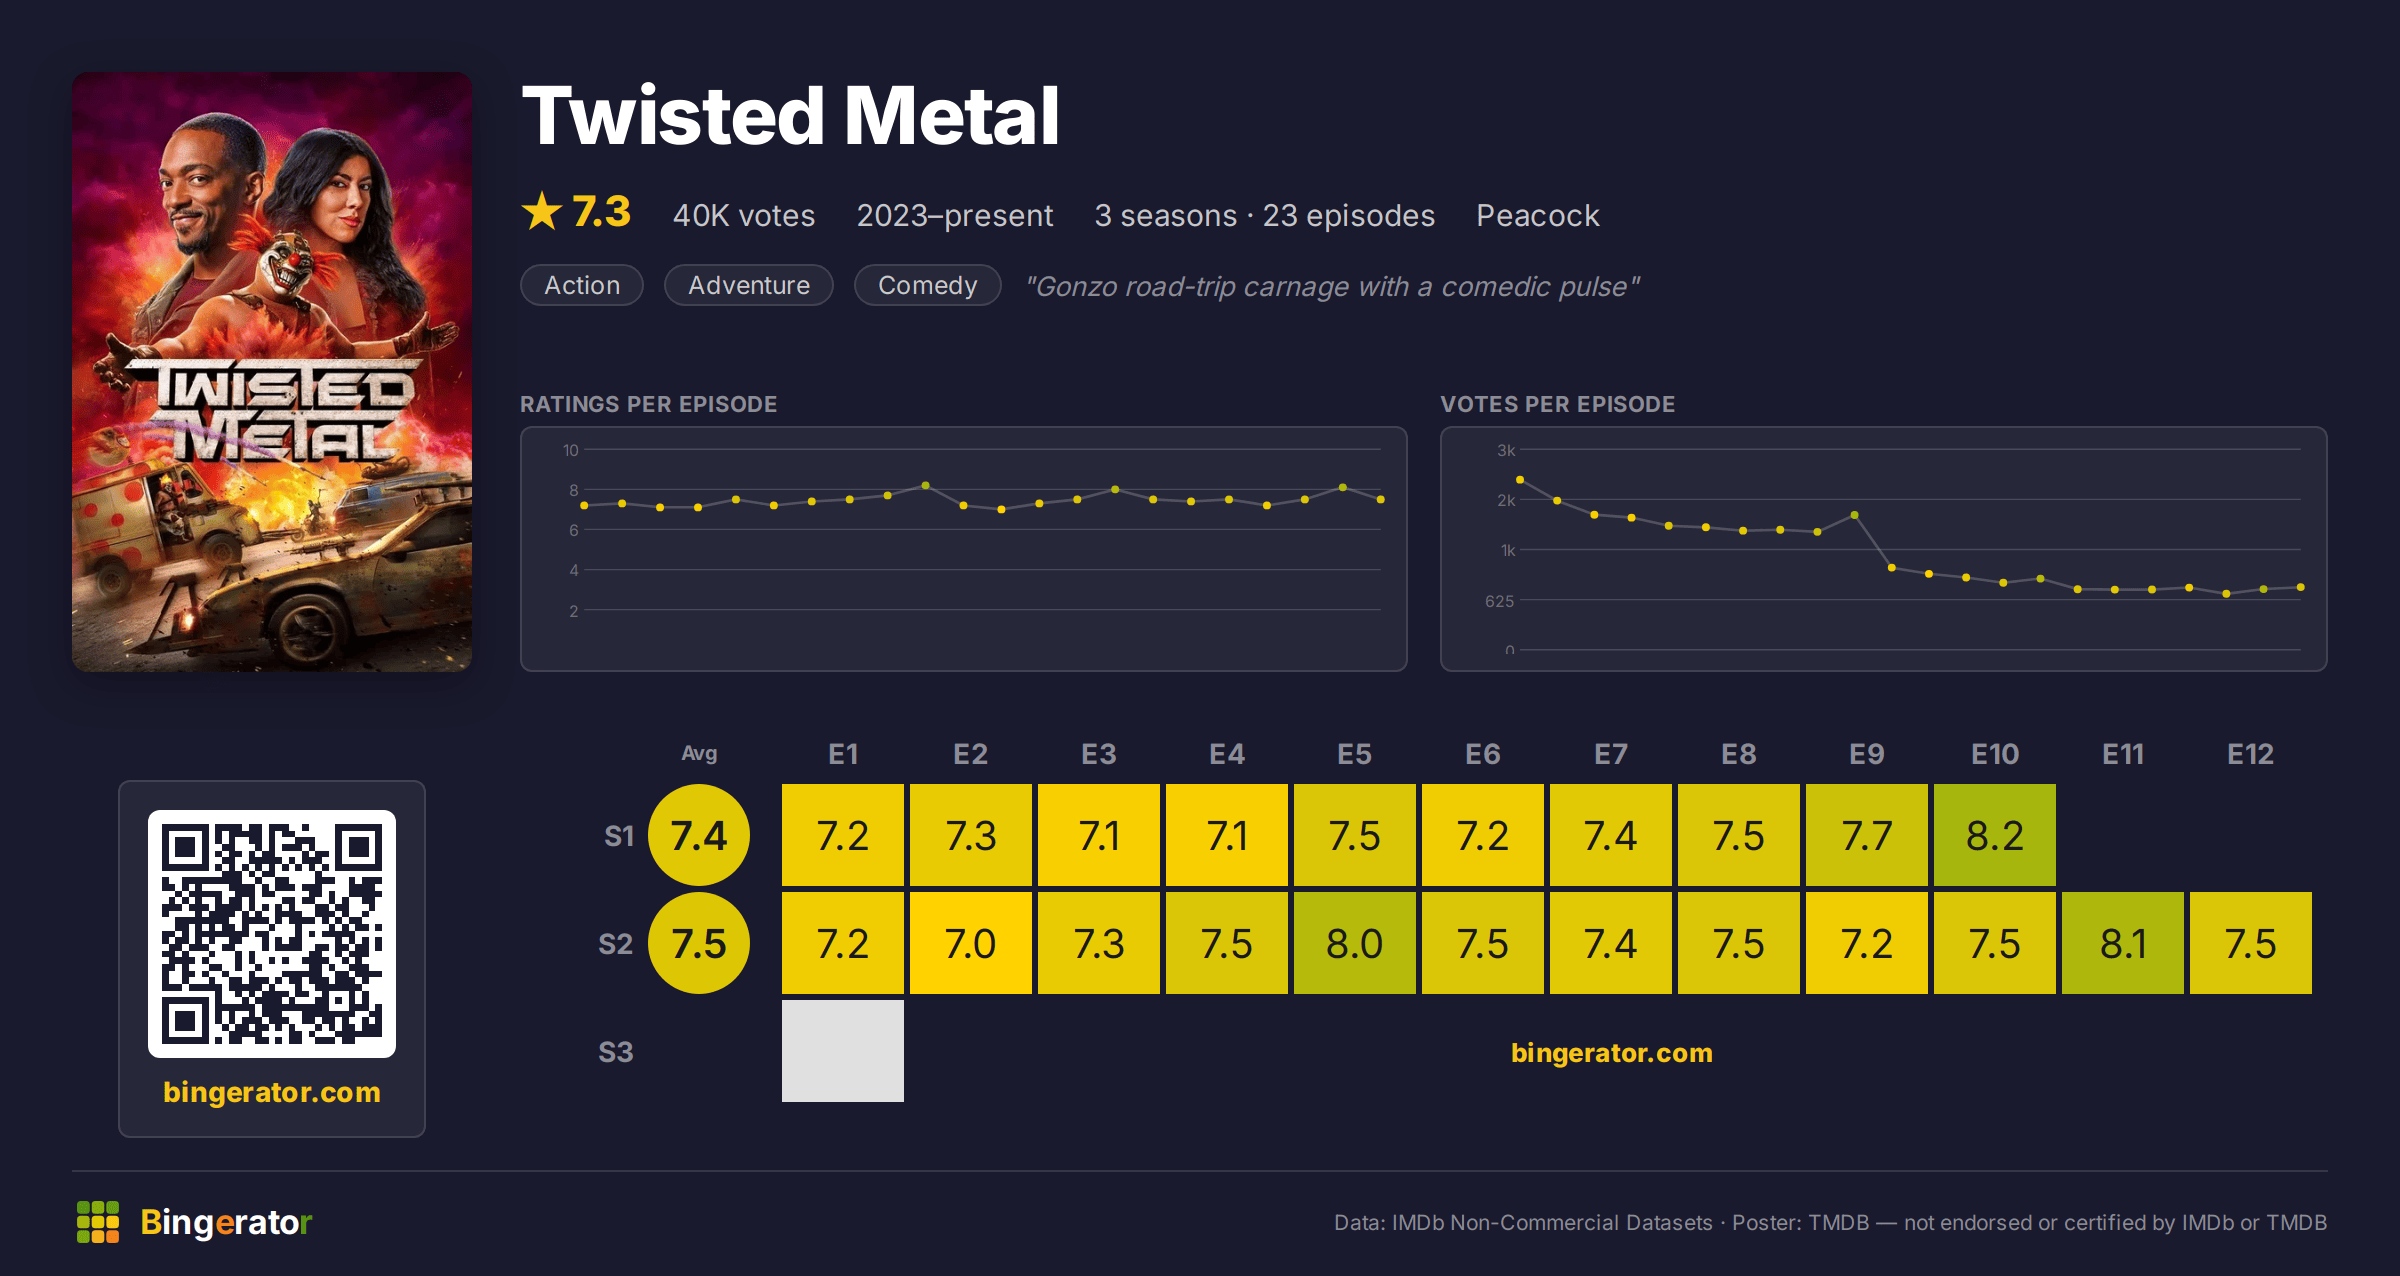Click the S2 E11 8.1 rating cell
The image size is (2400, 1276).
point(2123,943)
